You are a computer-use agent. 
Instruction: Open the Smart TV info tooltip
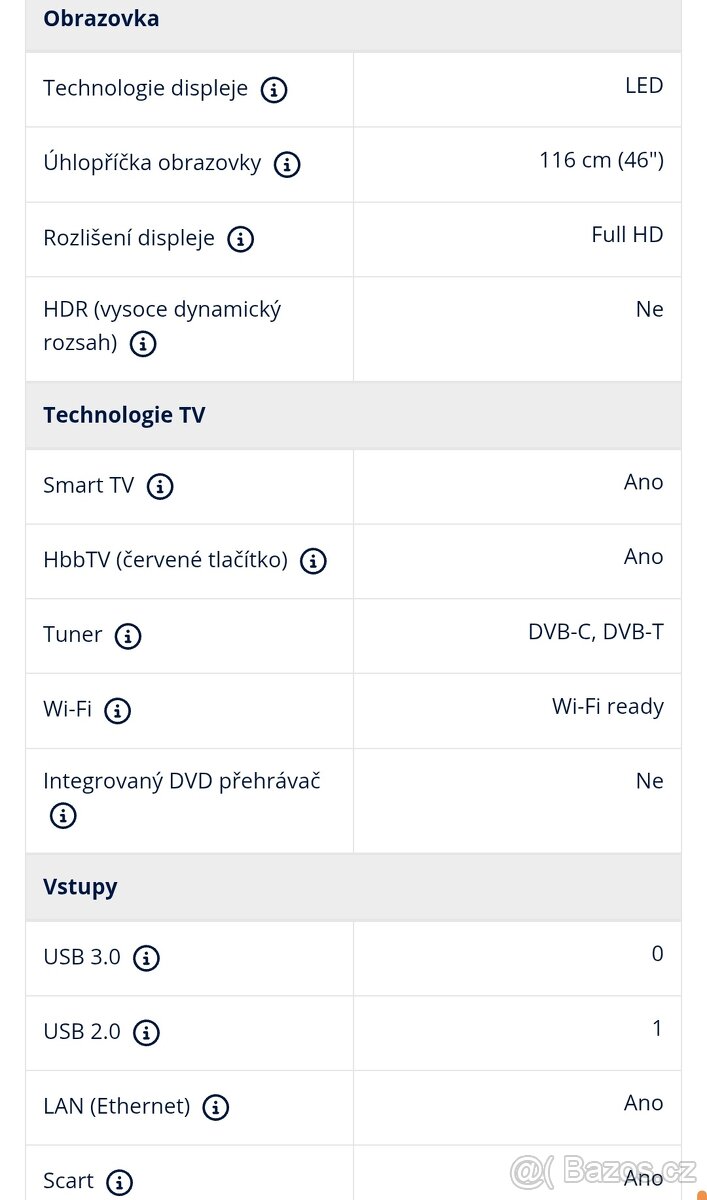(x=159, y=487)
